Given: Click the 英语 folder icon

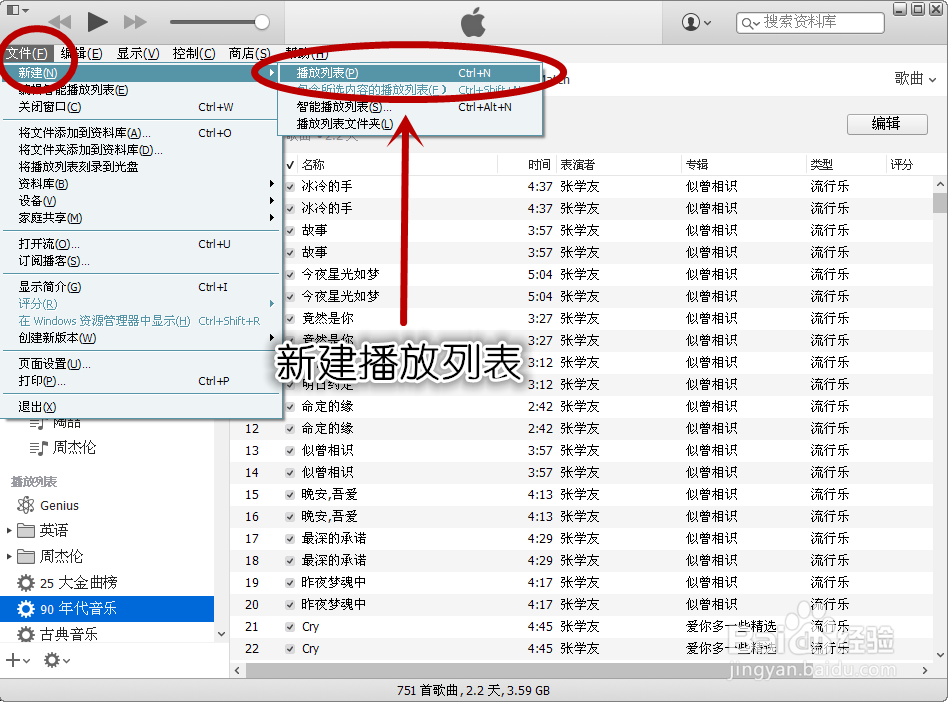Looking at the screenshot, I should point(26,530).
